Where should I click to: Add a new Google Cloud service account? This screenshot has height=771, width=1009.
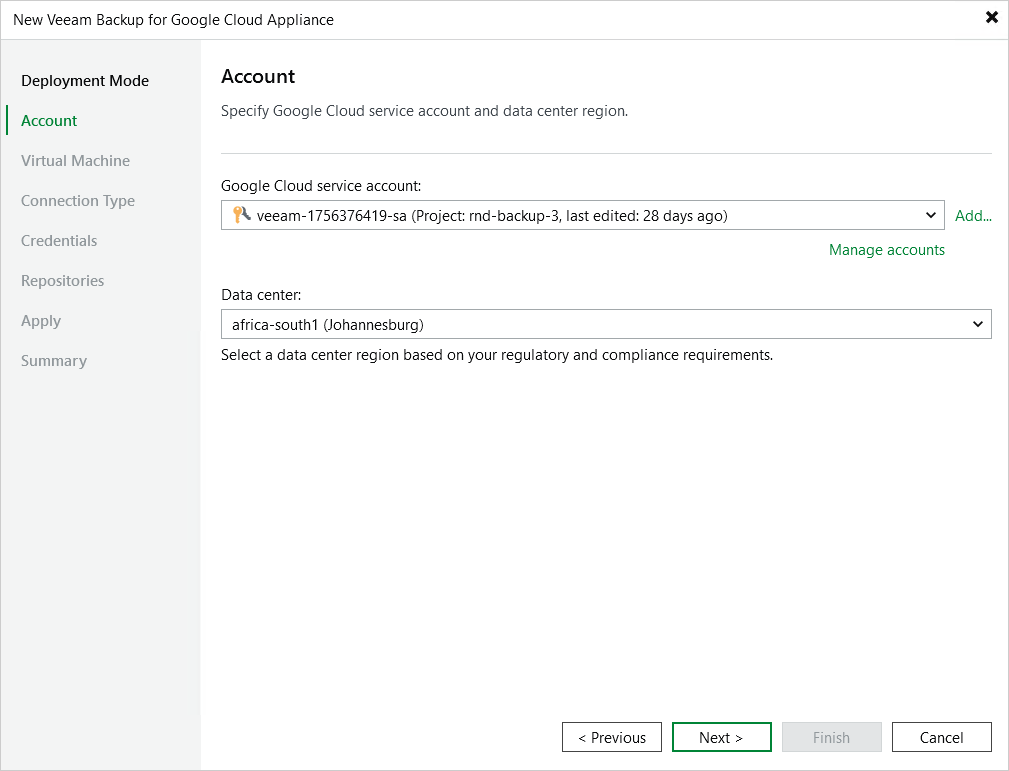click(973, 216)
